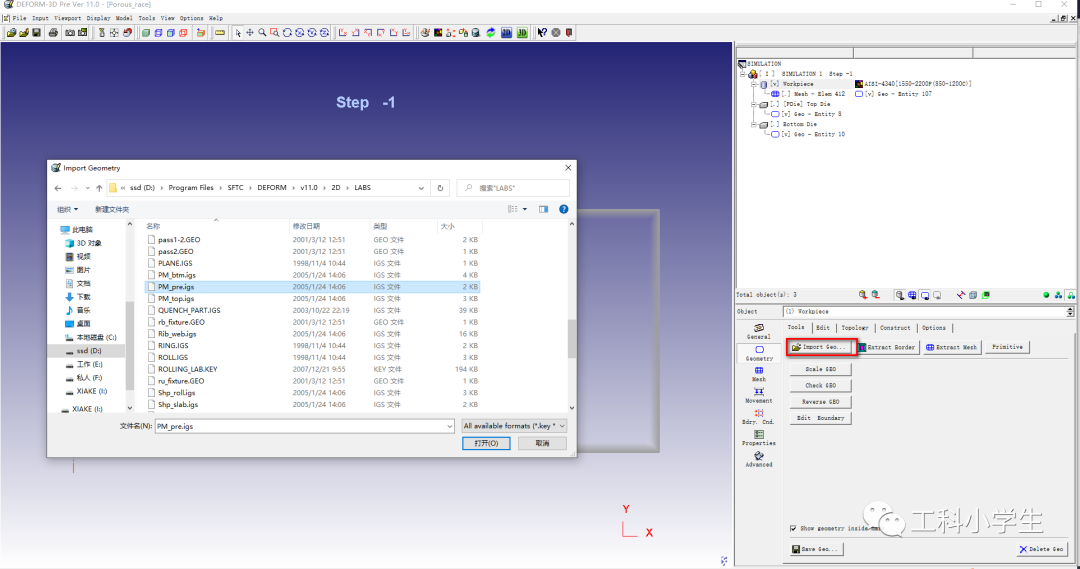Select the QUENCH_PART.IGS file
The width and height of the screenshot is (1080, 569).
point(189,310)
